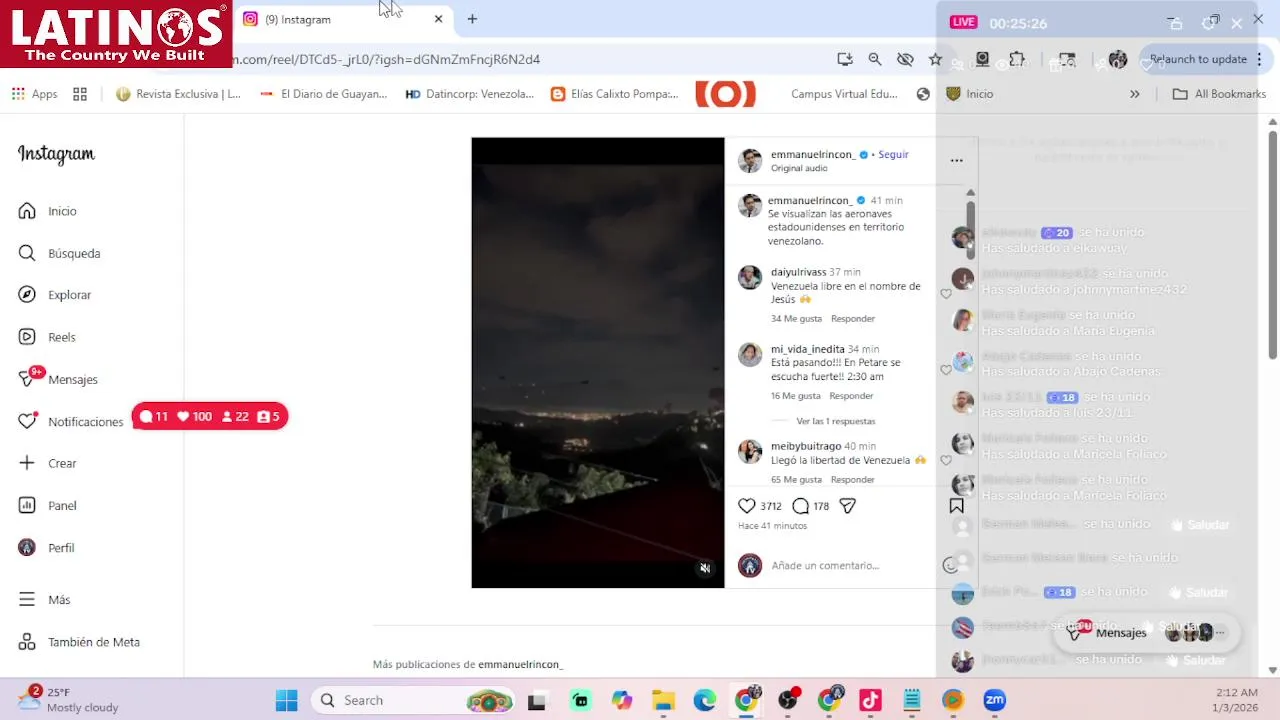
Task: Click the comments list scrollbar
Action: pos(970,230)
